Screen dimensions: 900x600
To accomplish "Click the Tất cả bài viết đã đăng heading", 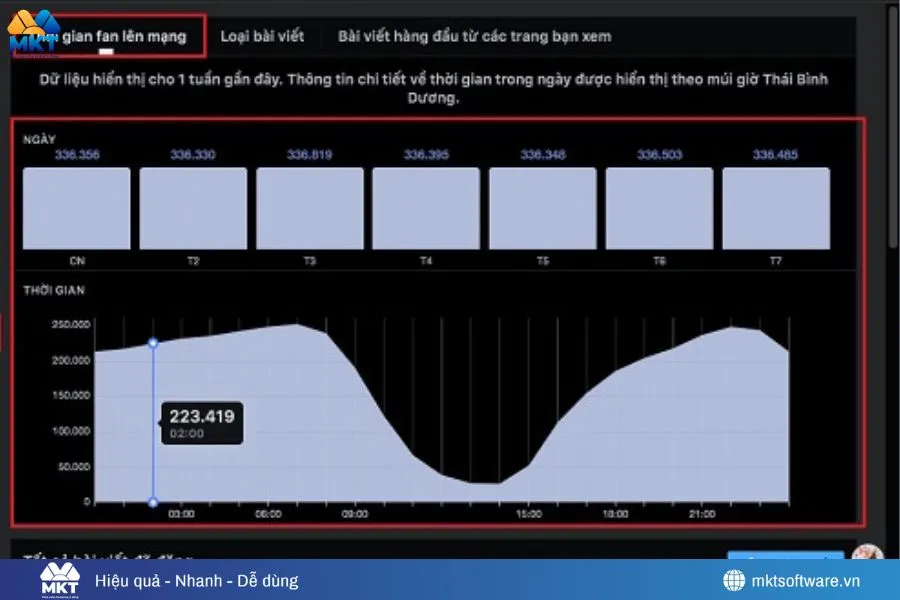I will pos(108,556).
